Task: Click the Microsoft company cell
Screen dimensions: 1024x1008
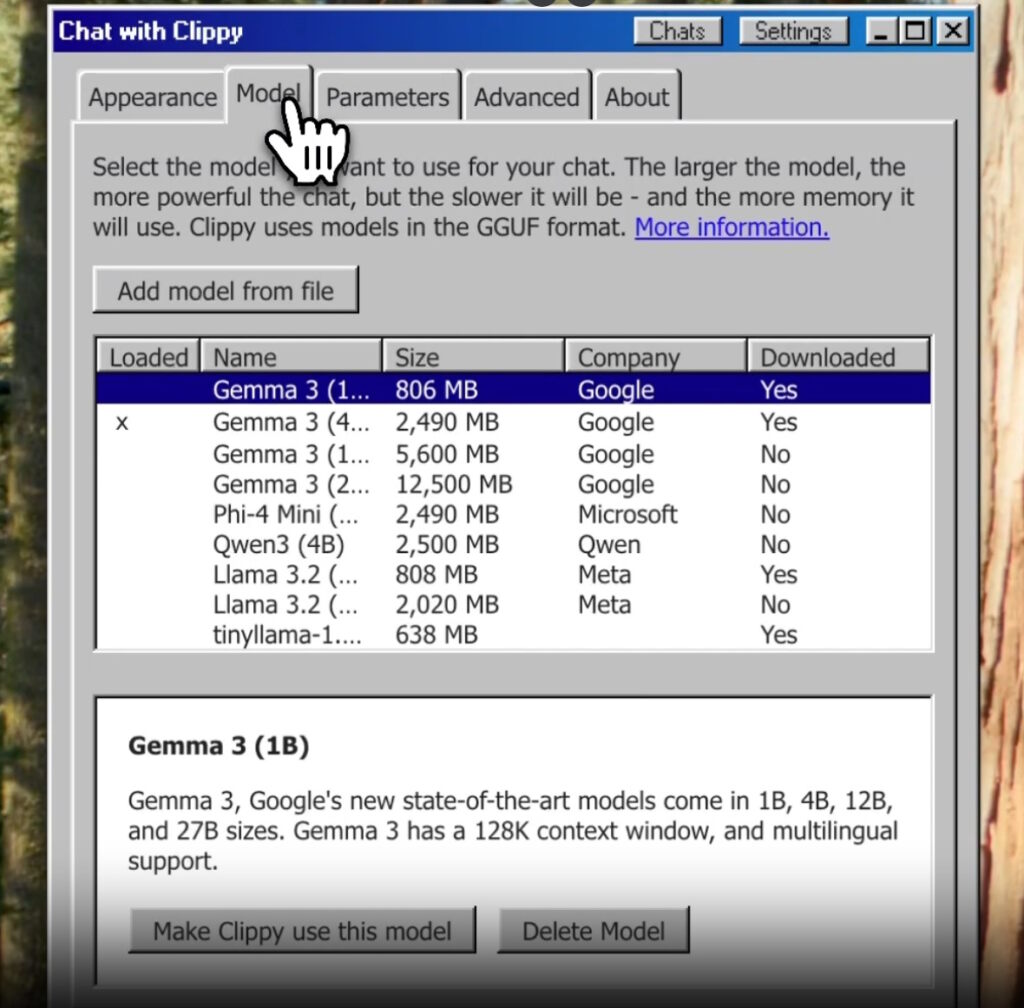Action: point(628,514)
